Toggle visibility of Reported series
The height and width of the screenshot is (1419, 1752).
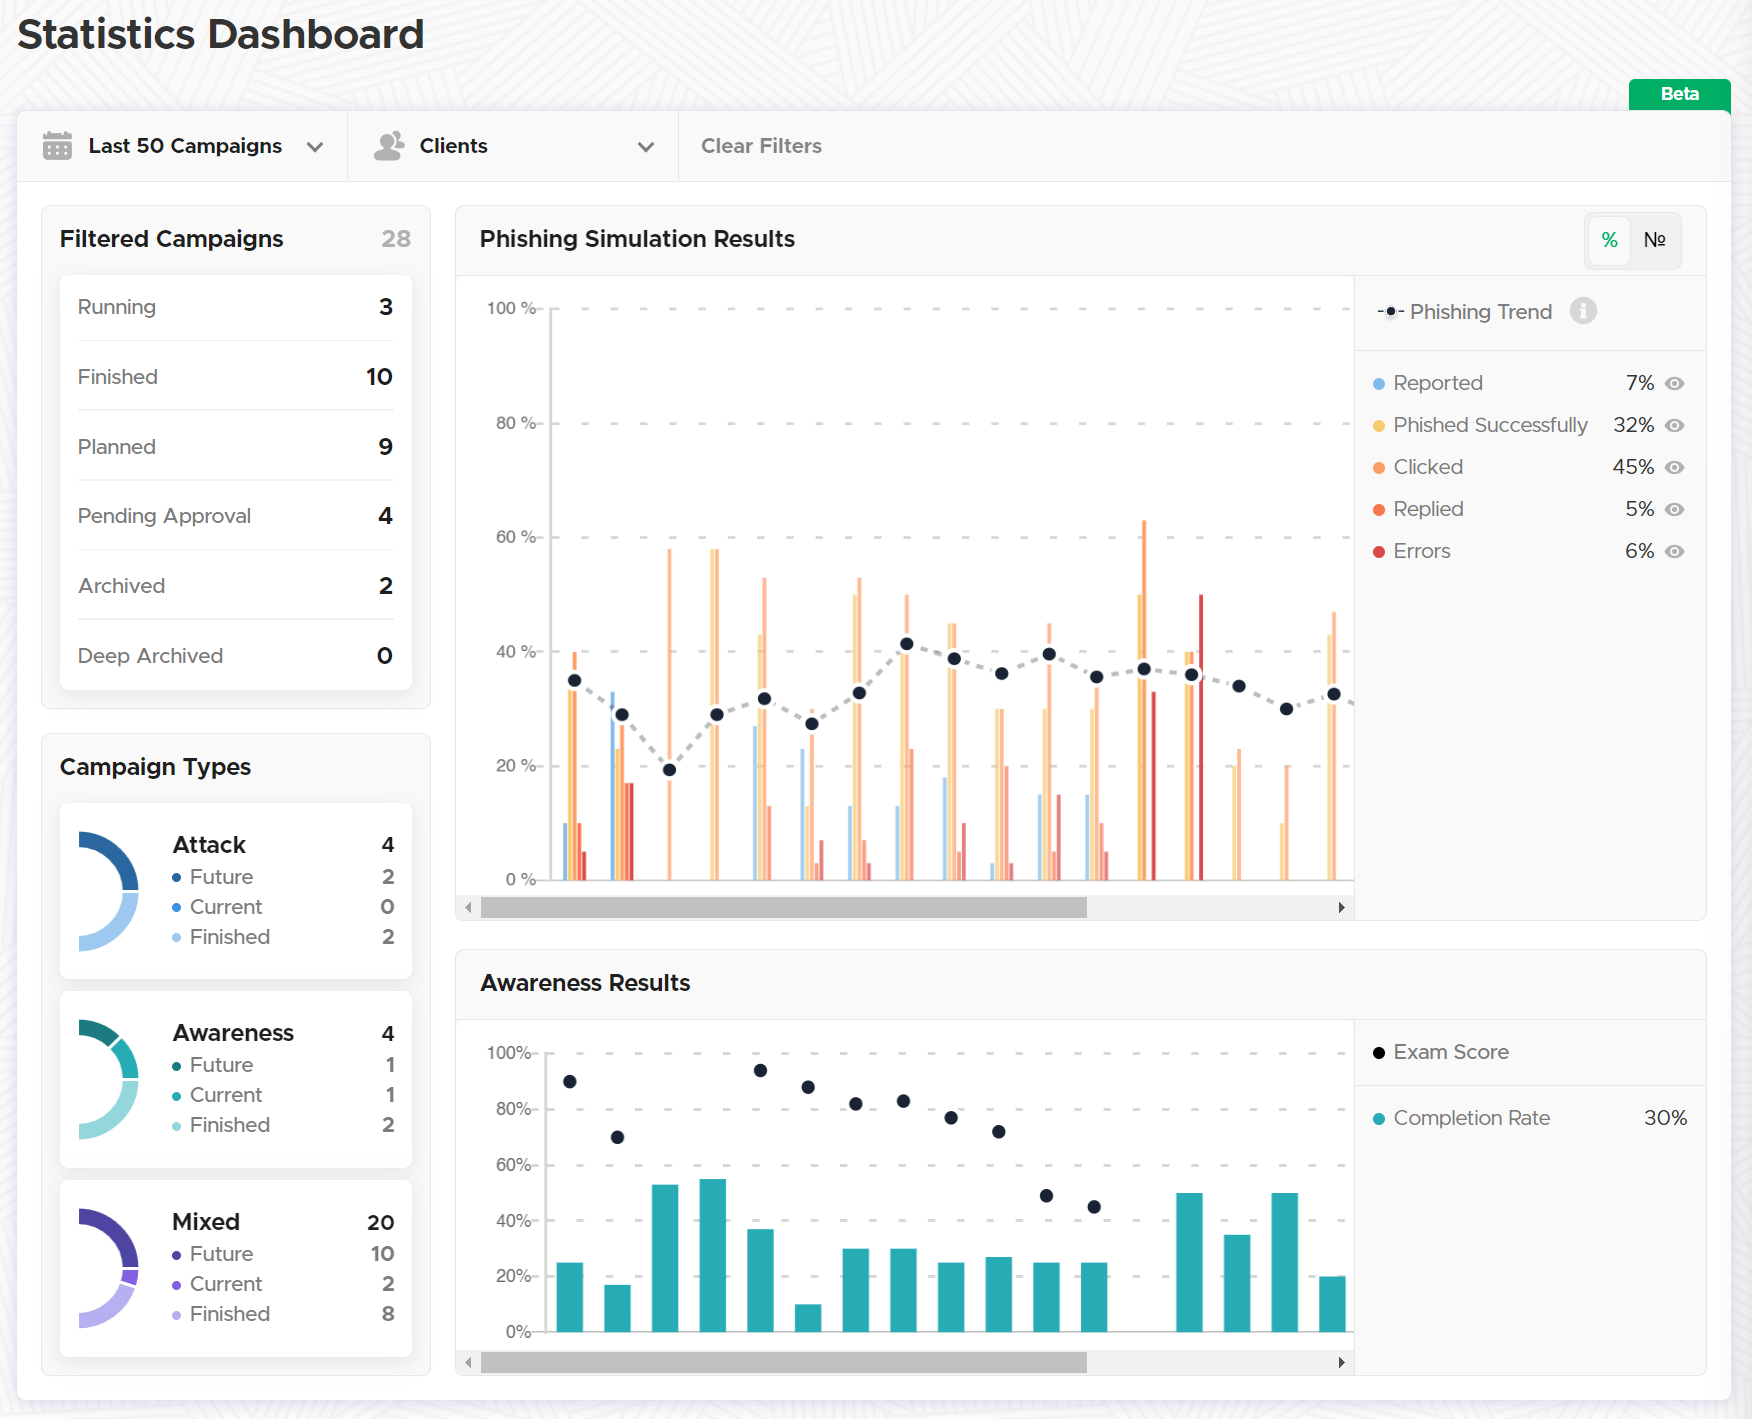coord(1675,383)
